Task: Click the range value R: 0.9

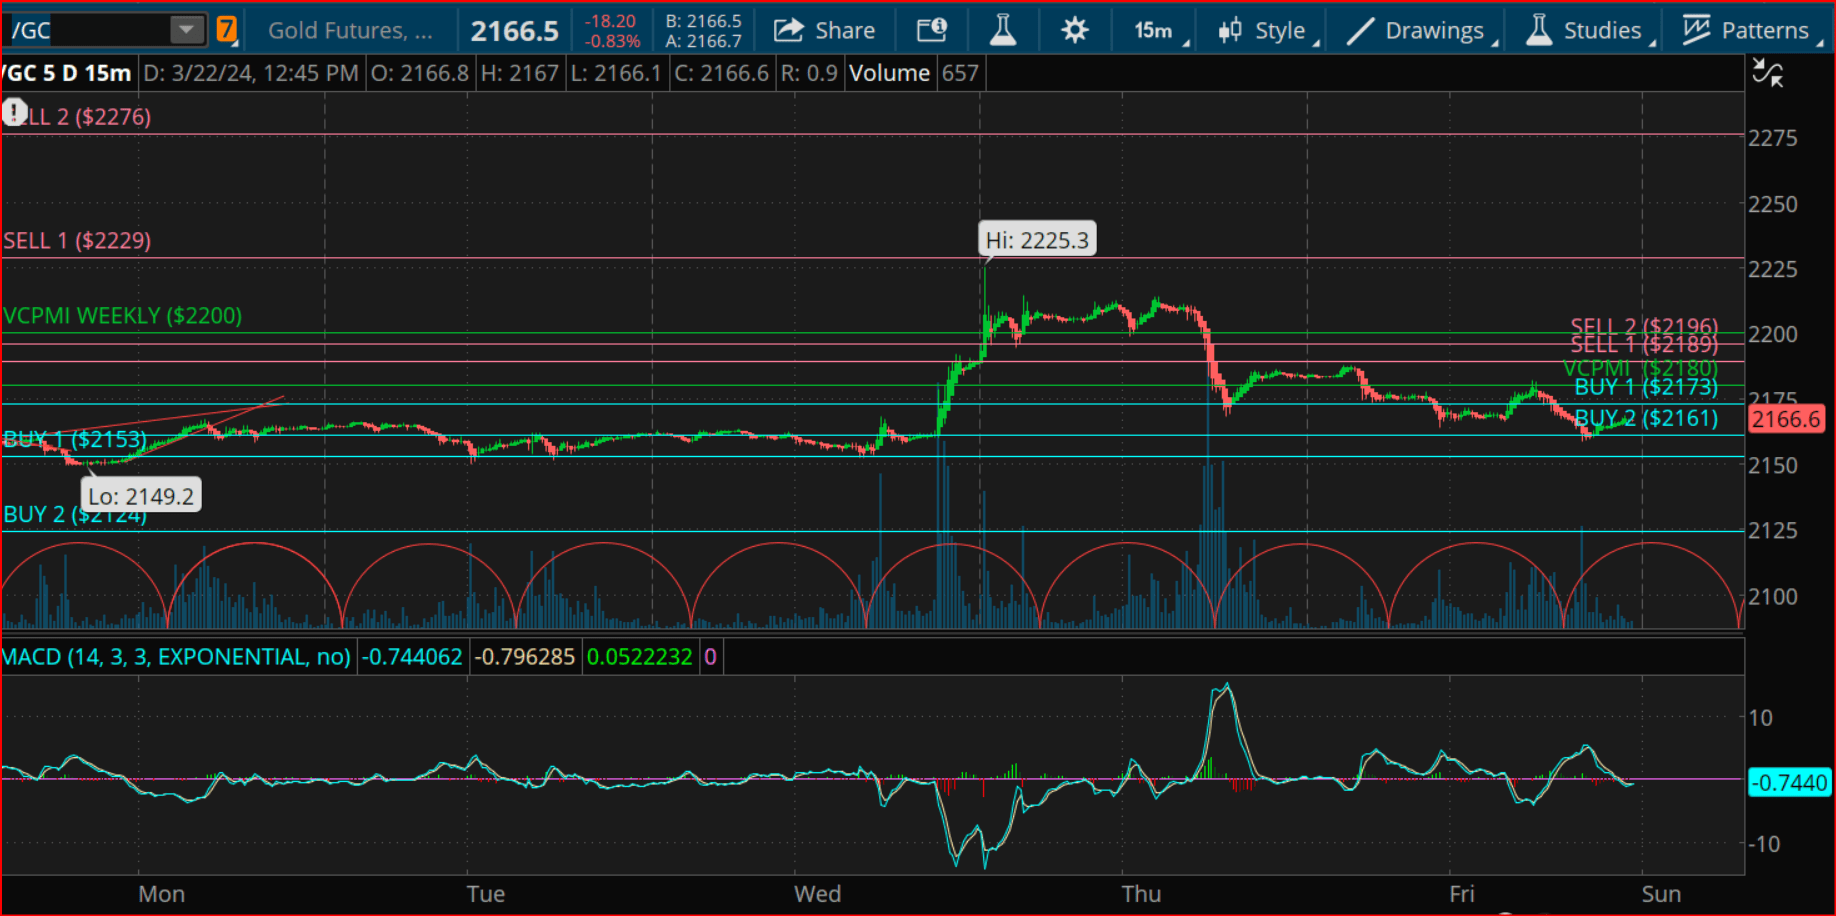Action: pos(809,73)
